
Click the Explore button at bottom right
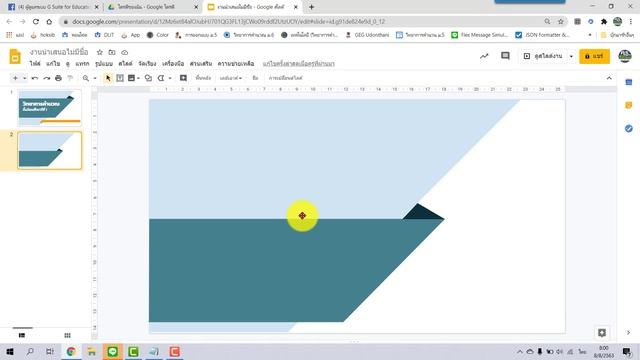pos(602,333)
